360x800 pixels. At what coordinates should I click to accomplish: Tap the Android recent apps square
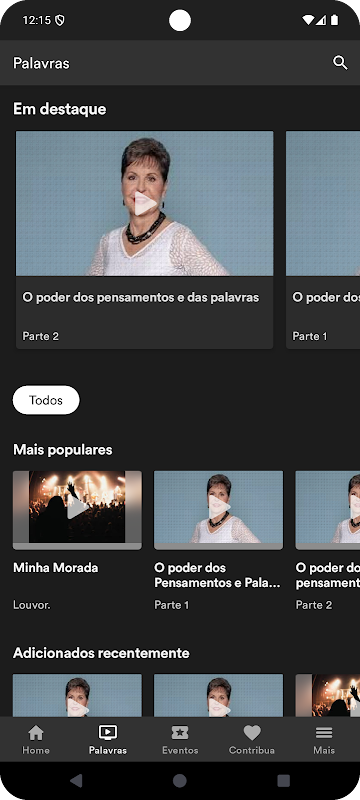point(284,780)
